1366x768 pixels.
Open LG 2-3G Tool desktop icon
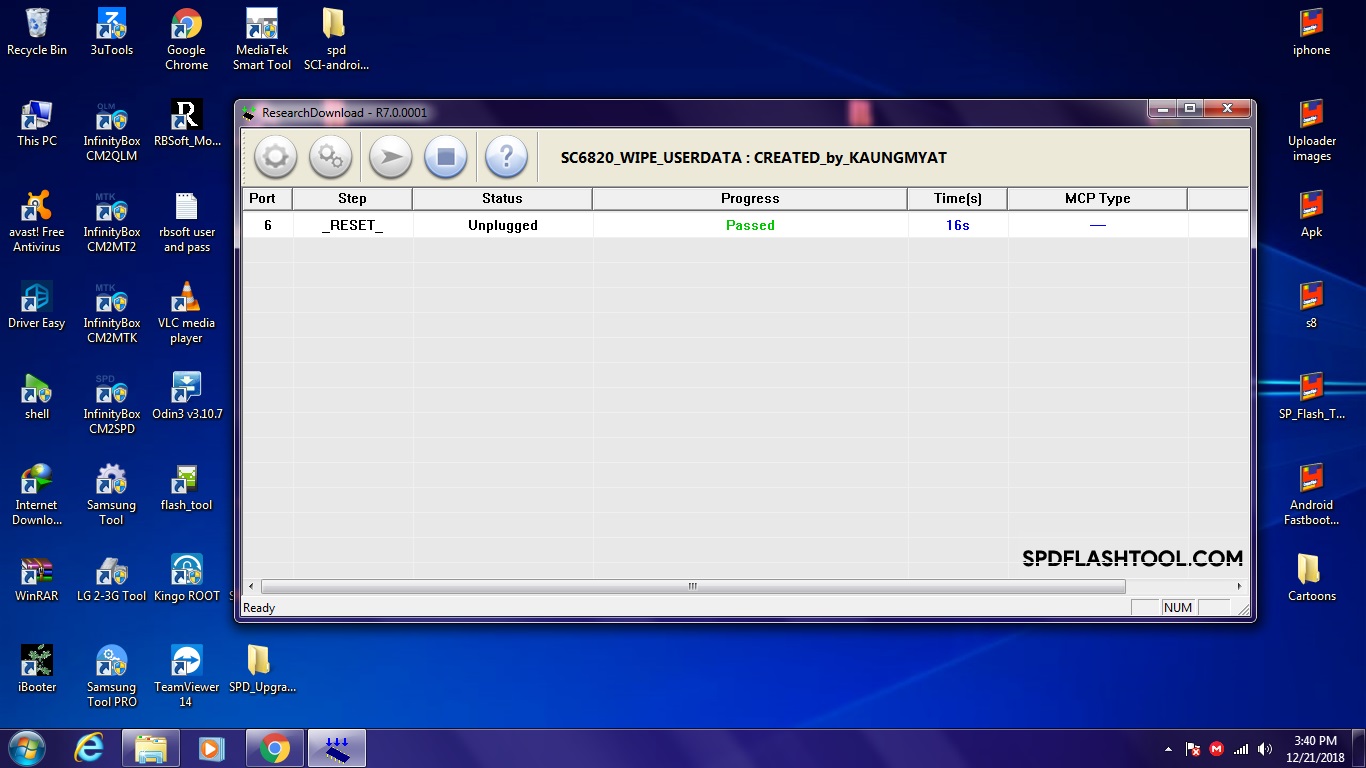[112, 578]
